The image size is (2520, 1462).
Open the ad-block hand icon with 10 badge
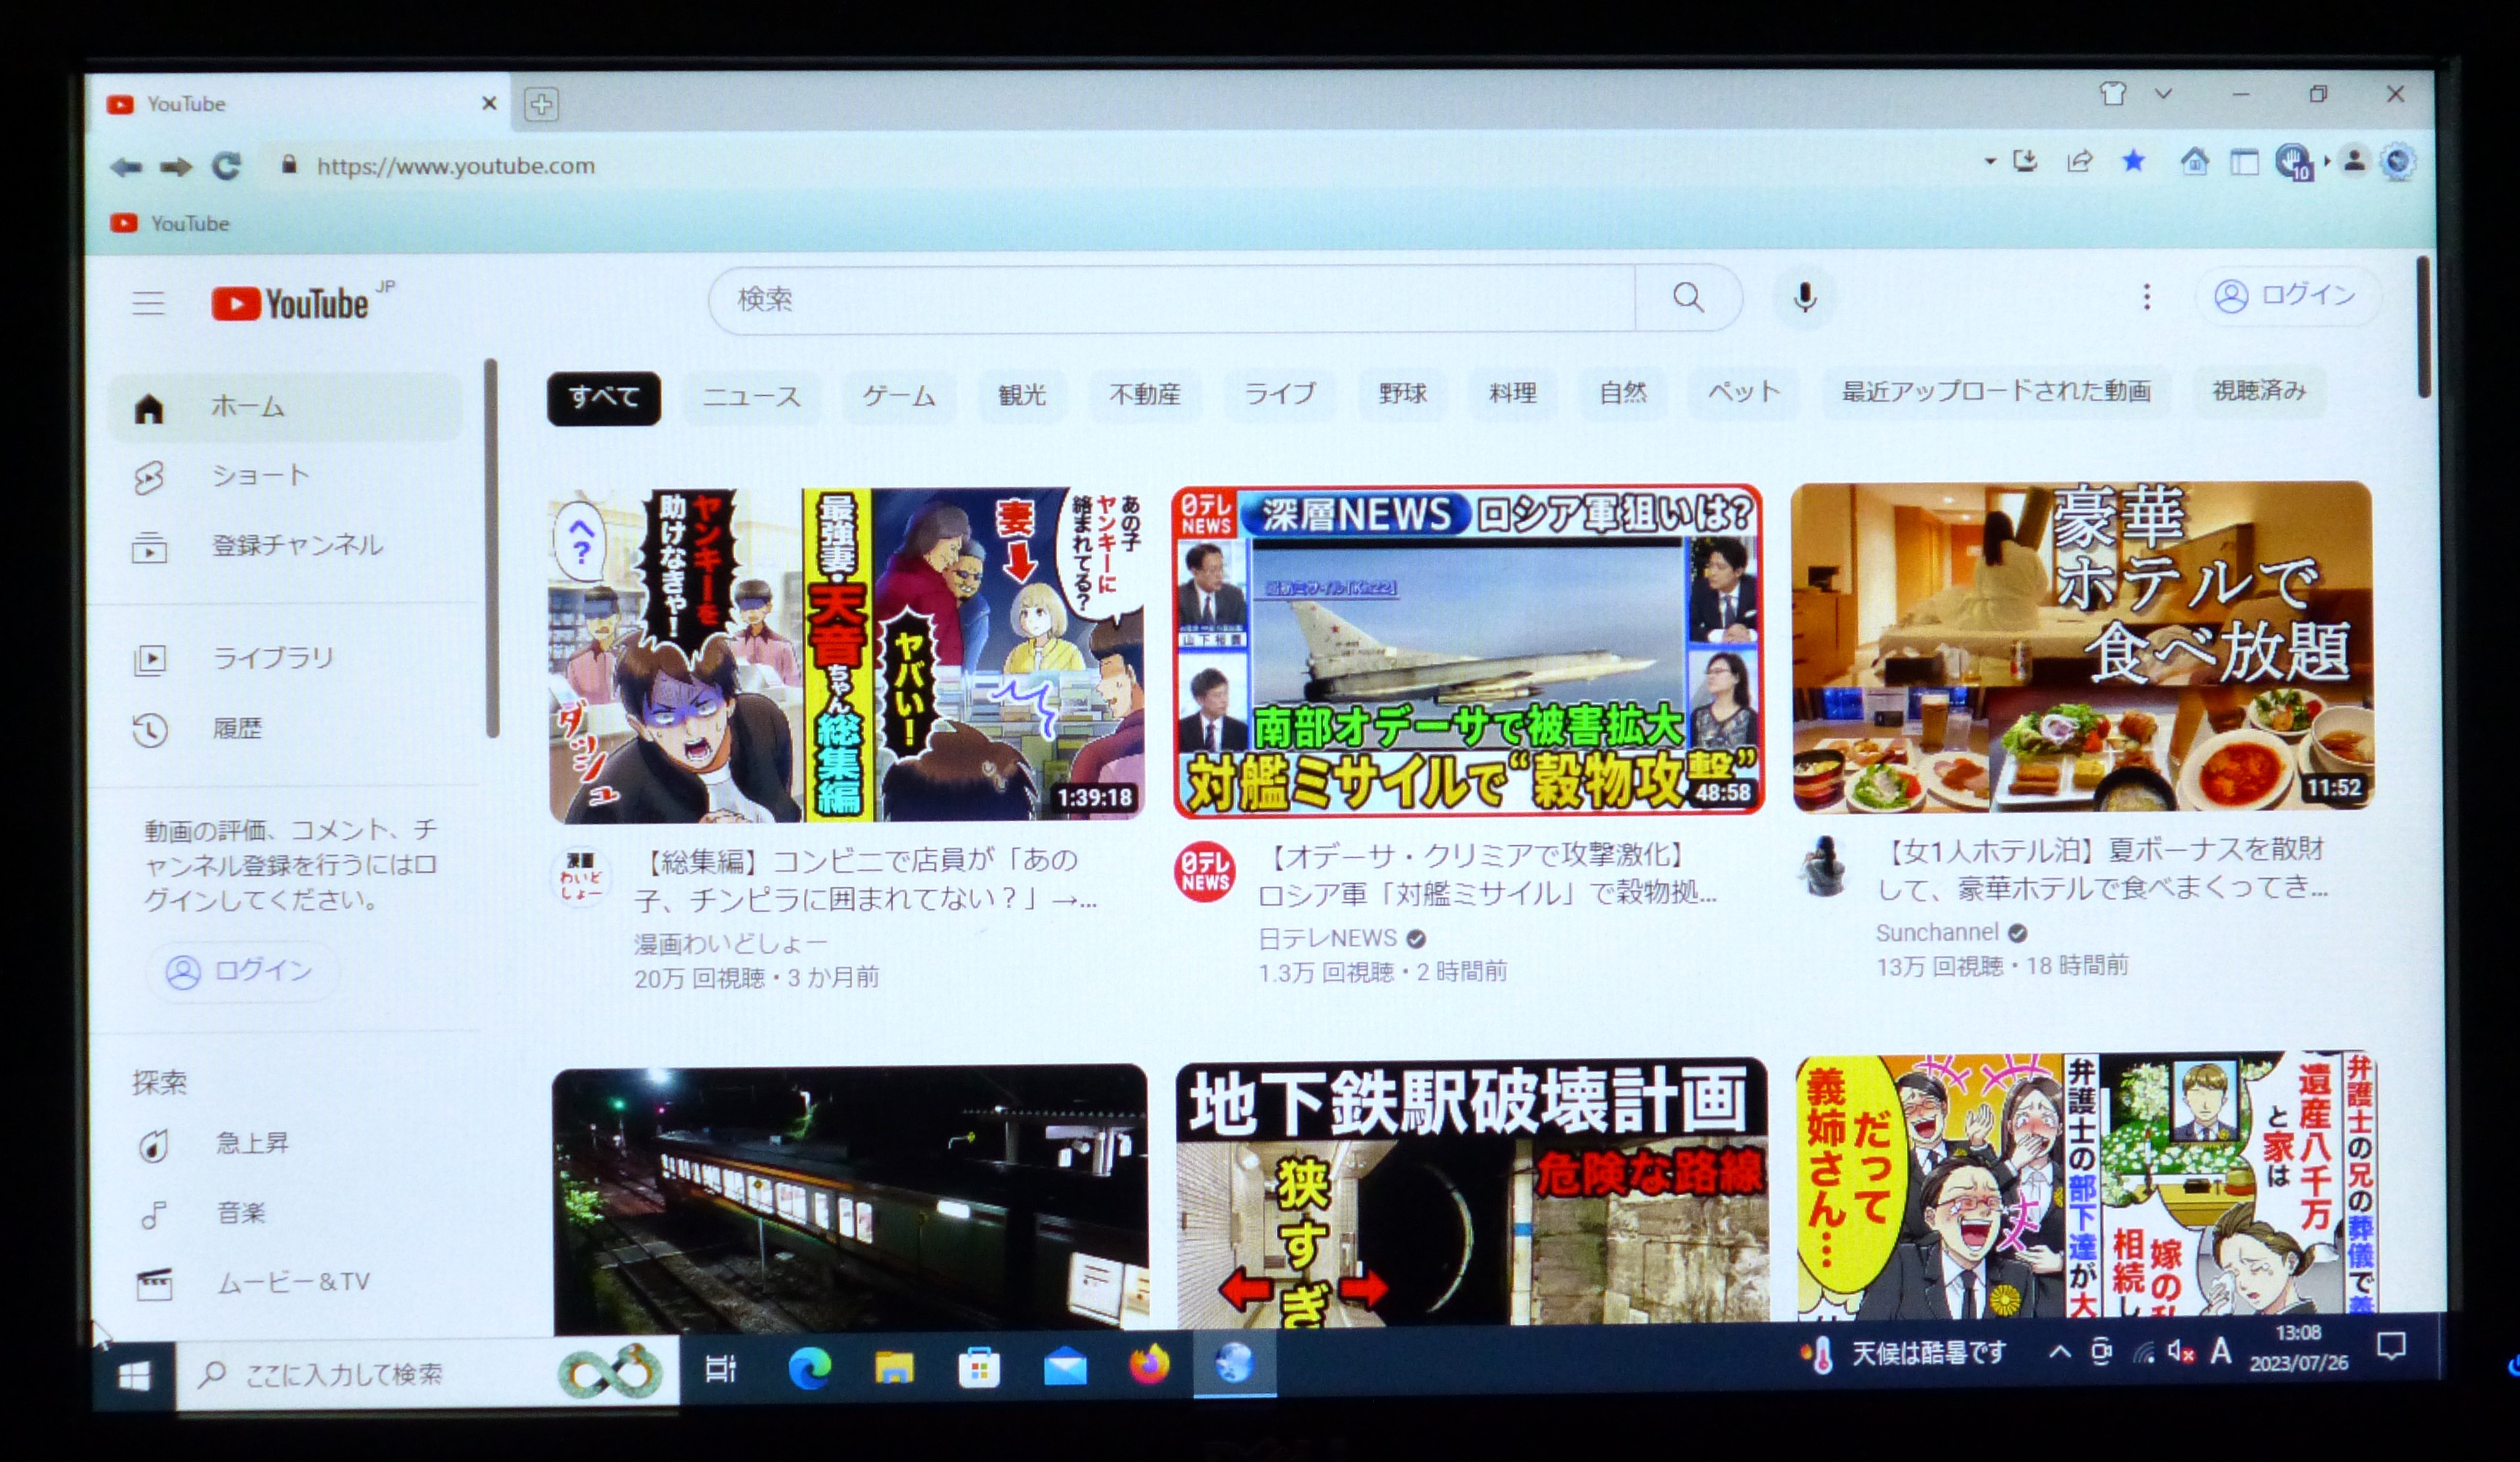tap(2294, 161)
